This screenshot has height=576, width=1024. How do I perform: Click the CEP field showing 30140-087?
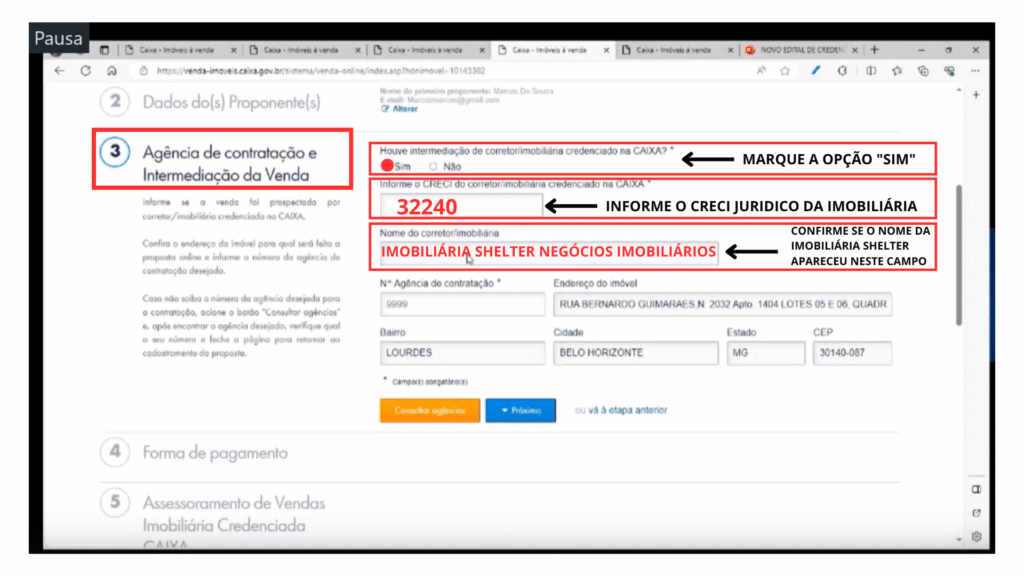[x=852, y=353]
